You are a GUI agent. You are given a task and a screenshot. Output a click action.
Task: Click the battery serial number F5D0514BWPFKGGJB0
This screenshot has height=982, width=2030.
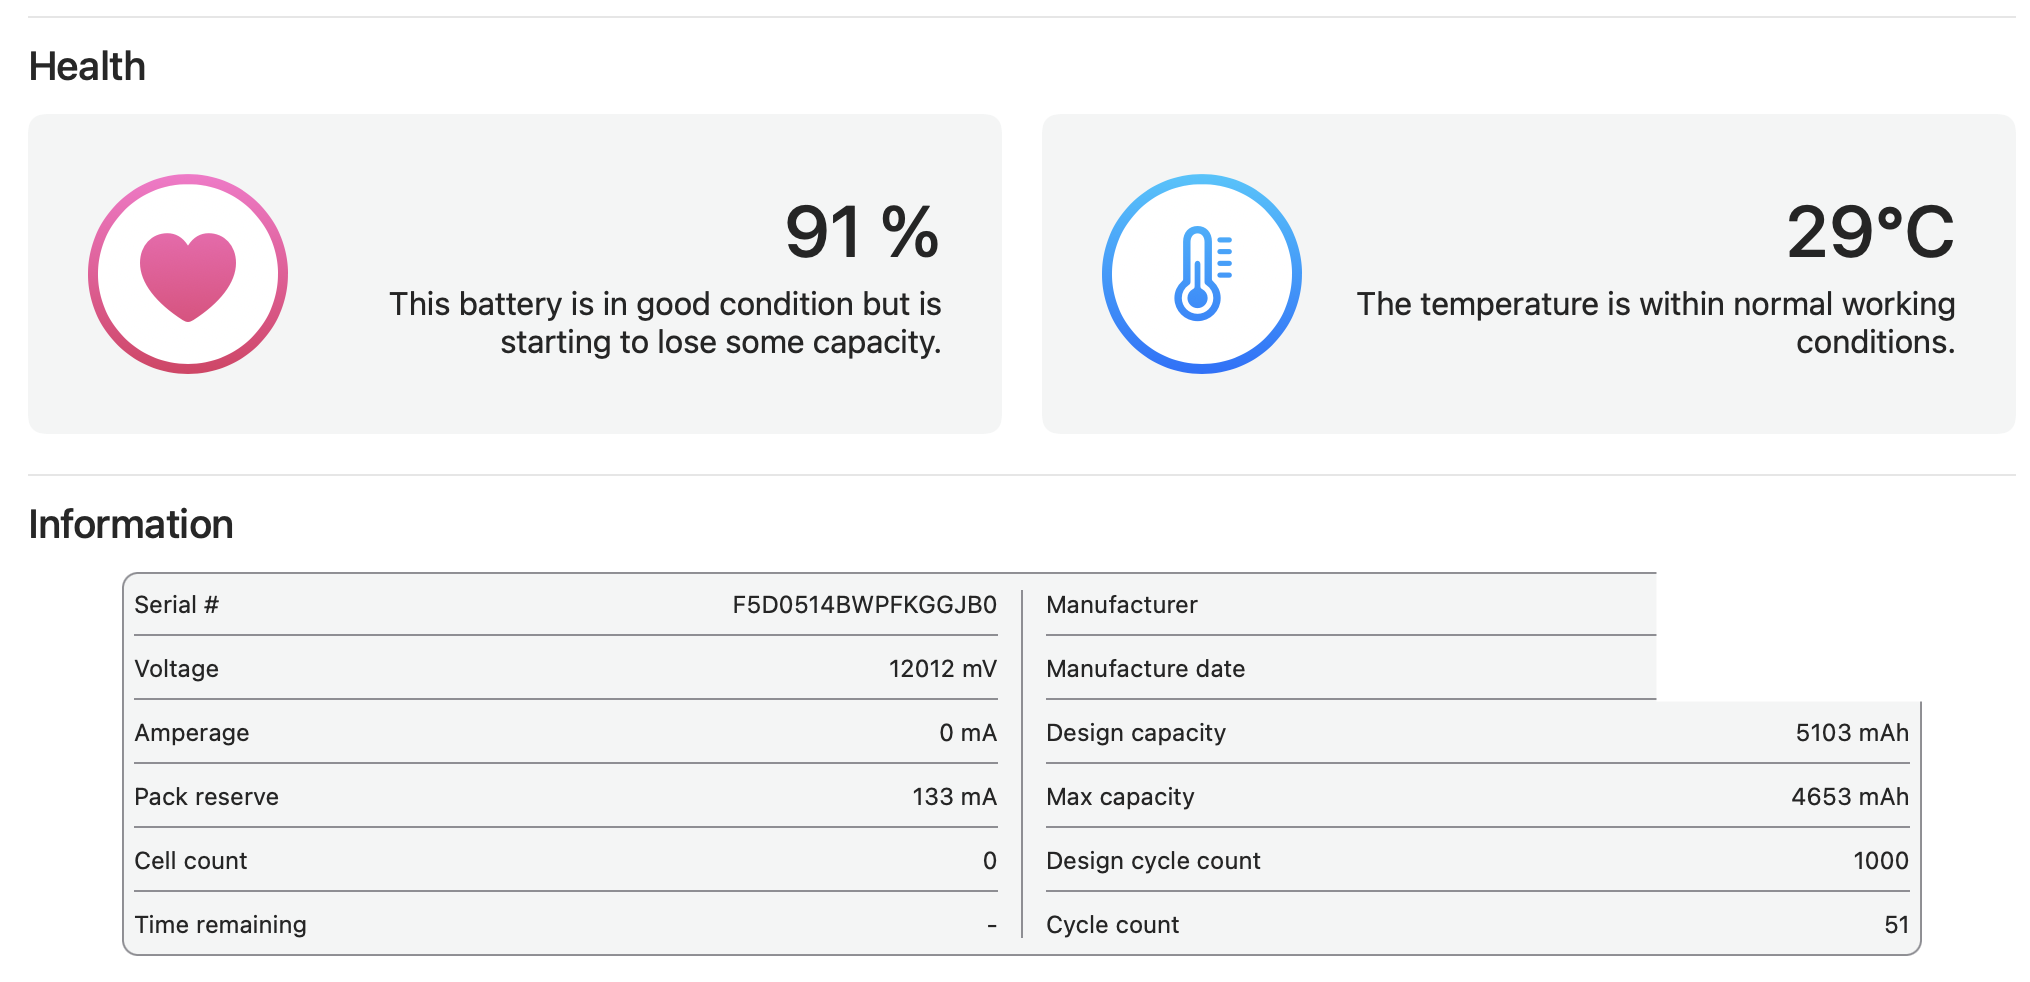tap(864, 605)
